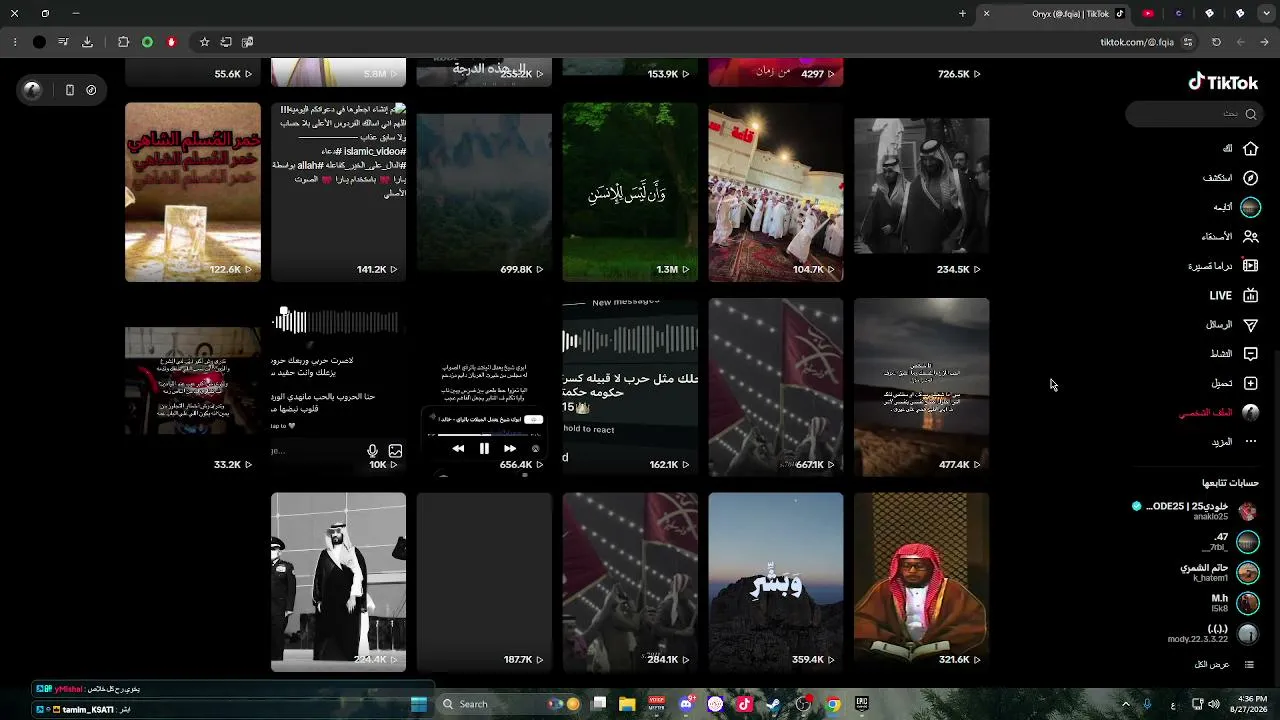Close the Oryx TikTok browser tab

coord(986,14)
